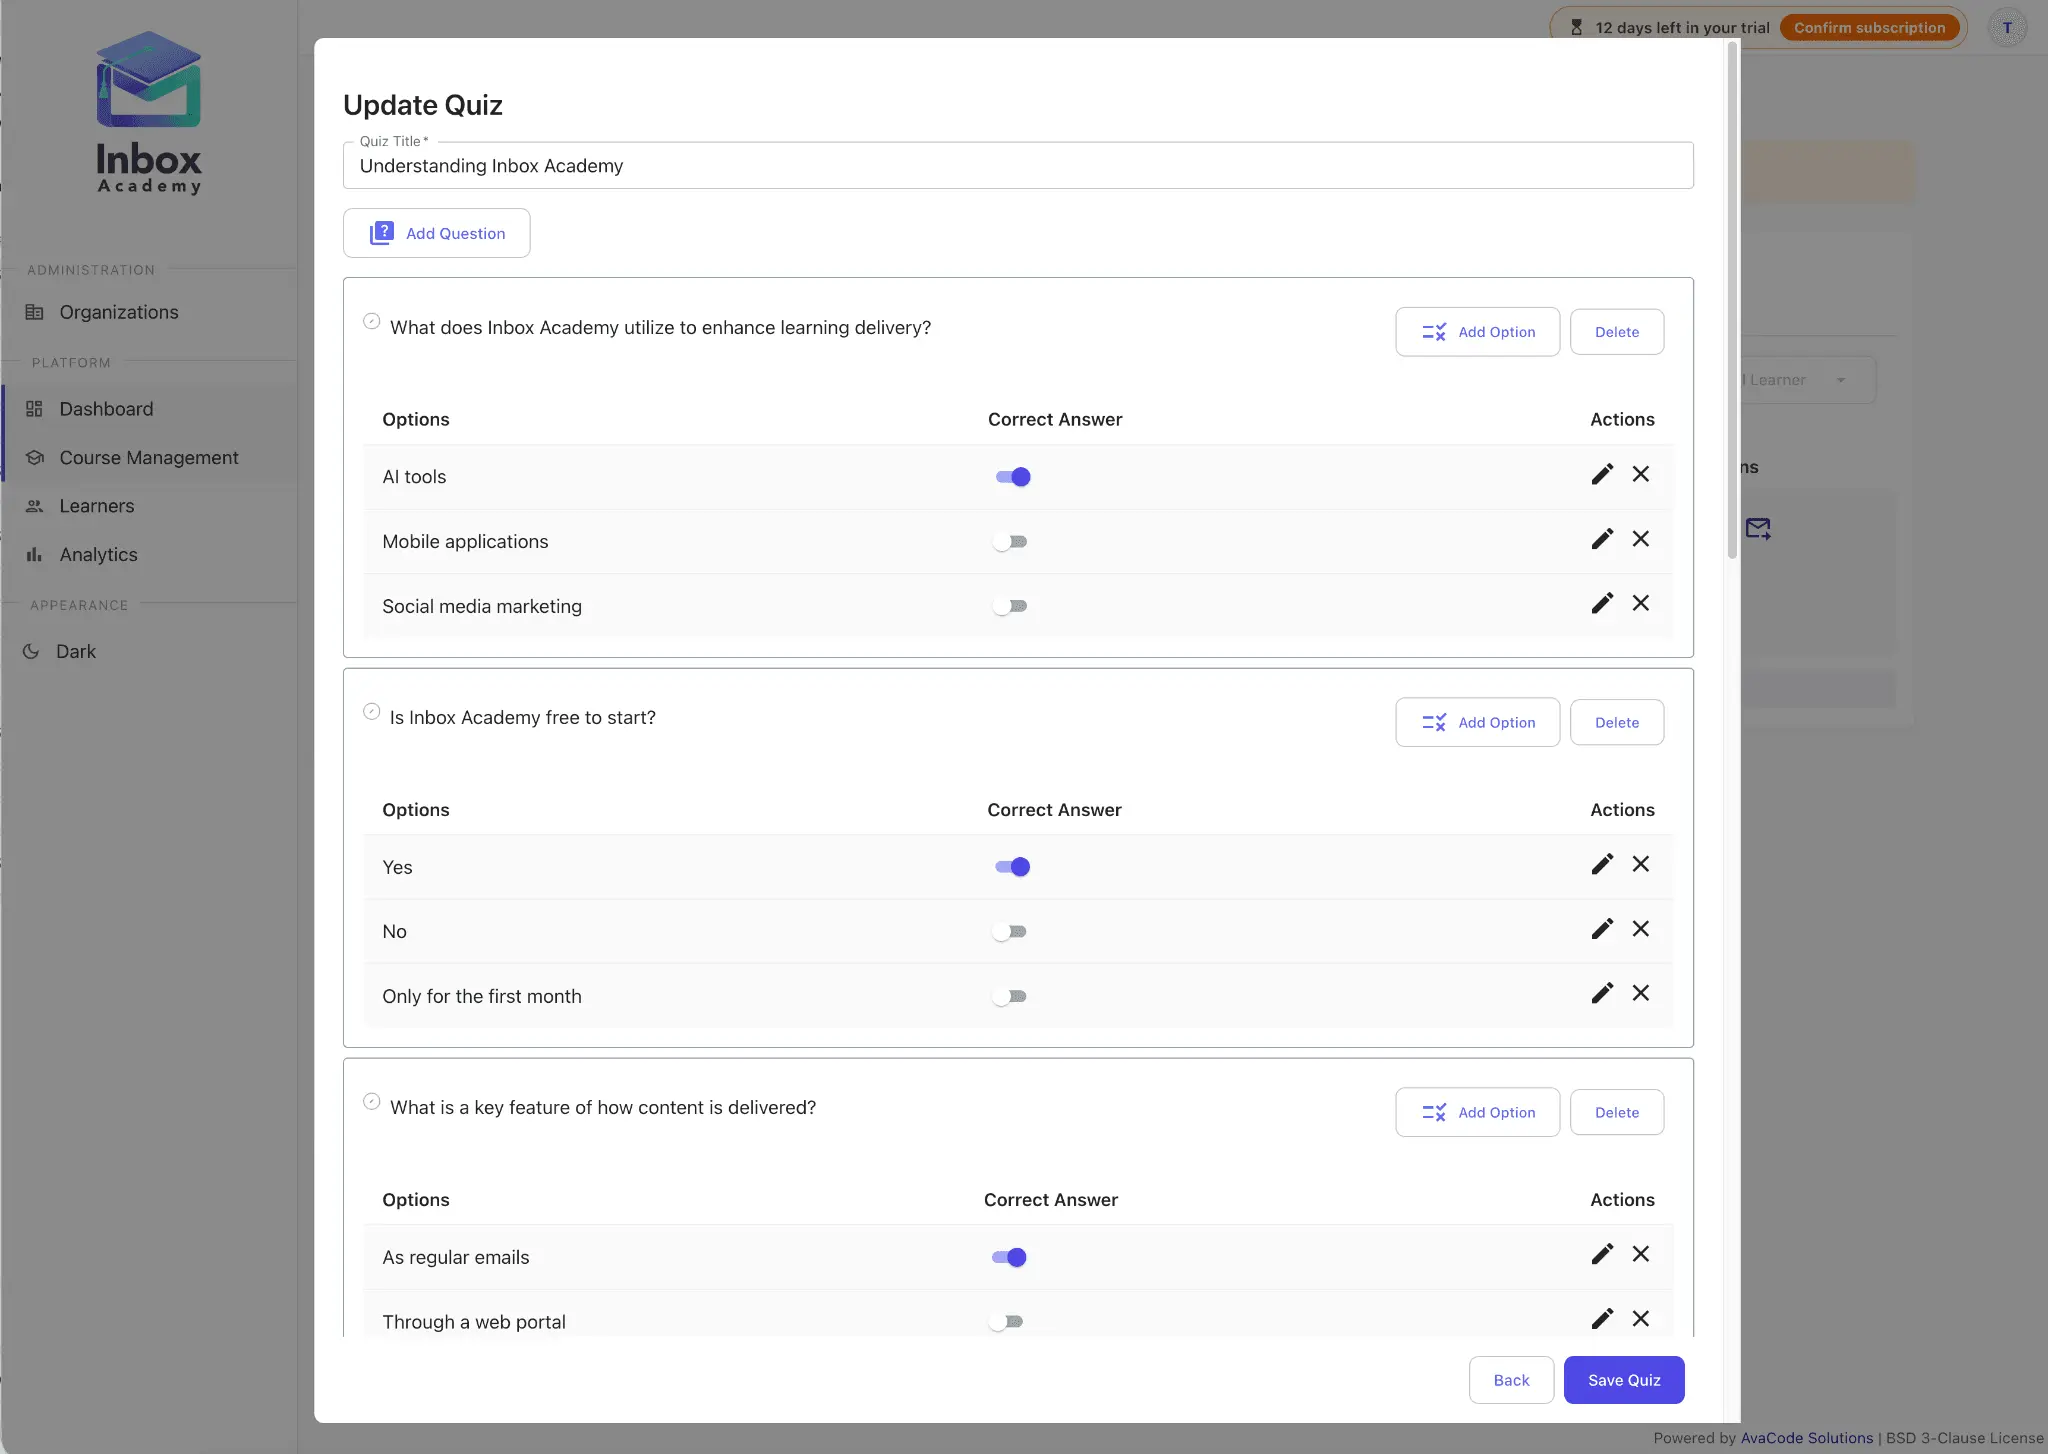Remove the 'AI tools' option with X
The width and height of the screenshot is (2048, 1454).
click(x=1641, y=474)
